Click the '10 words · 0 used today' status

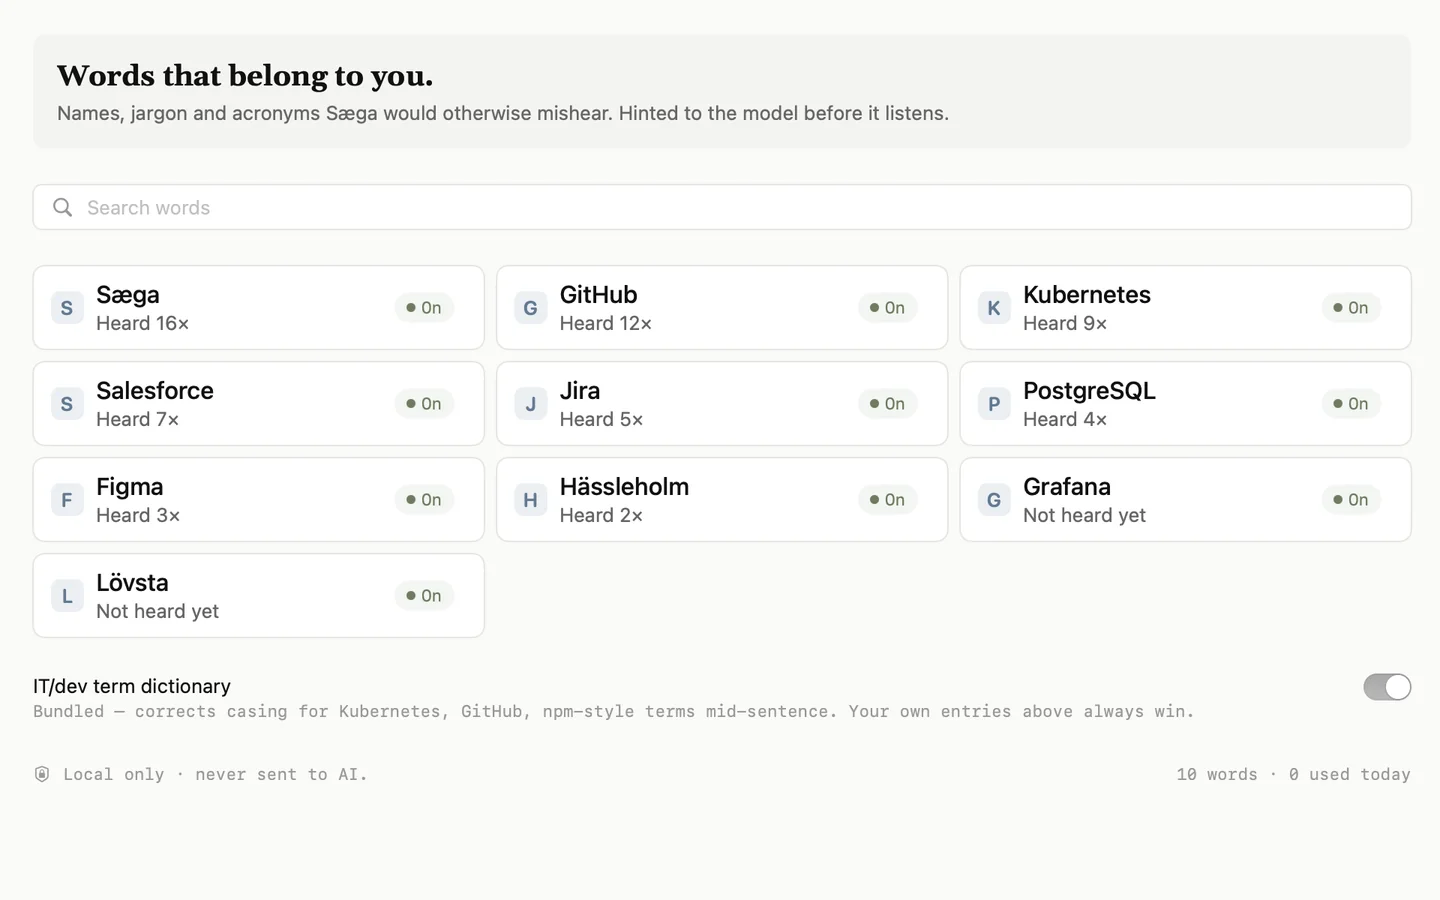coord(1293,775)
